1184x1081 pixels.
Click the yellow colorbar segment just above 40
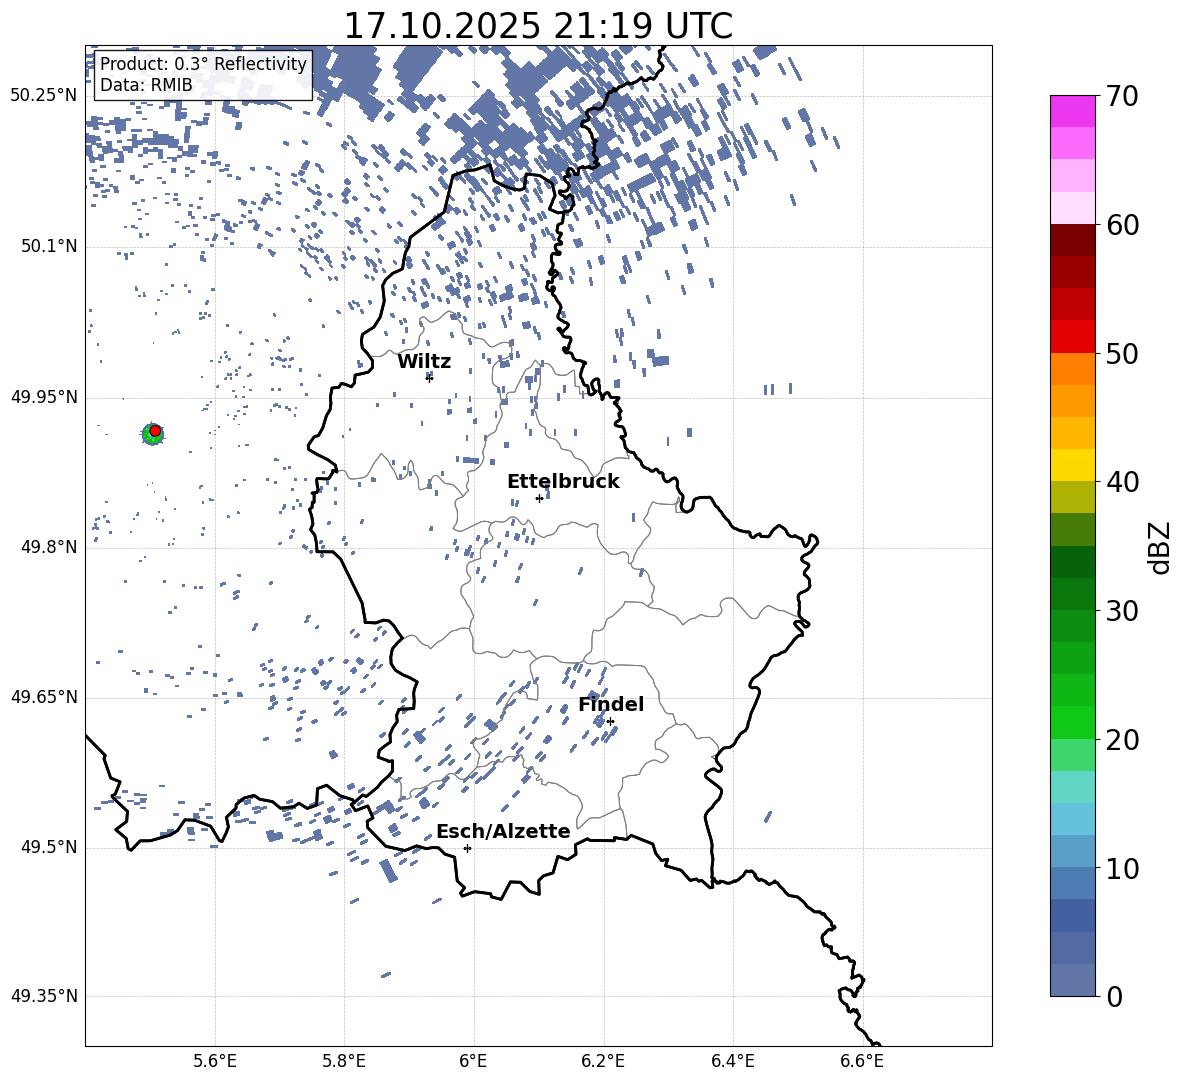[1073, 466]
